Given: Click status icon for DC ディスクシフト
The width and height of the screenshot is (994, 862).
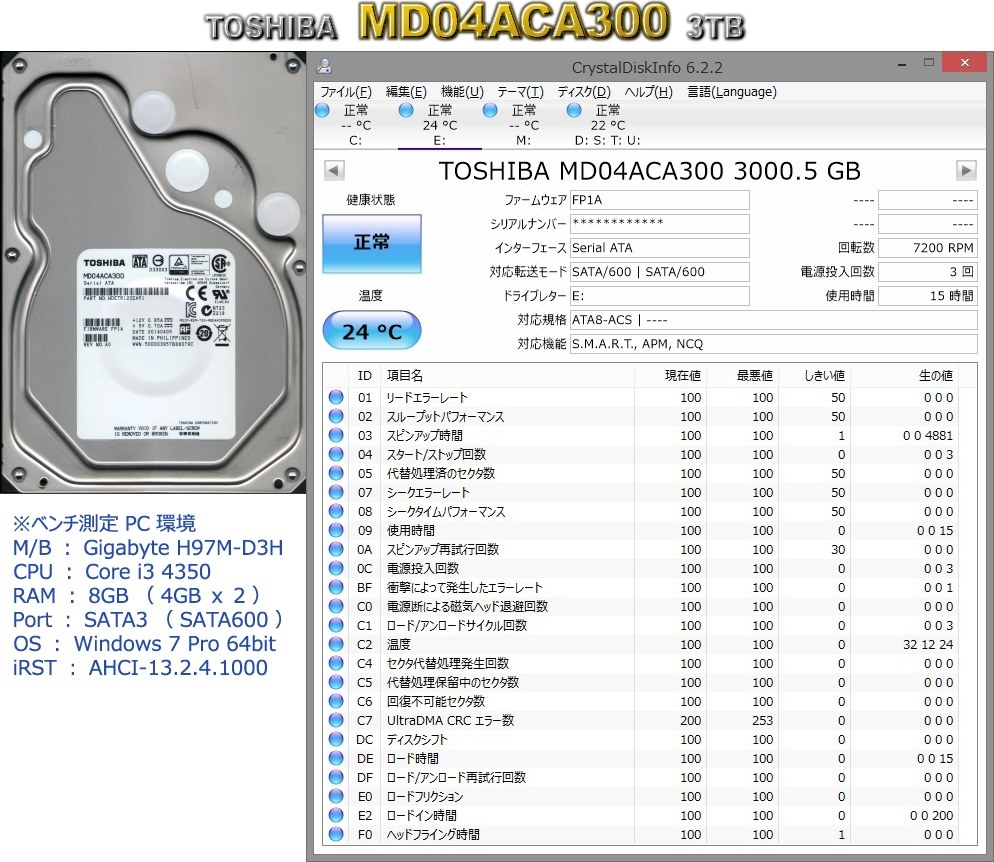Looking at the screenshot, I should tap(336, 740).
